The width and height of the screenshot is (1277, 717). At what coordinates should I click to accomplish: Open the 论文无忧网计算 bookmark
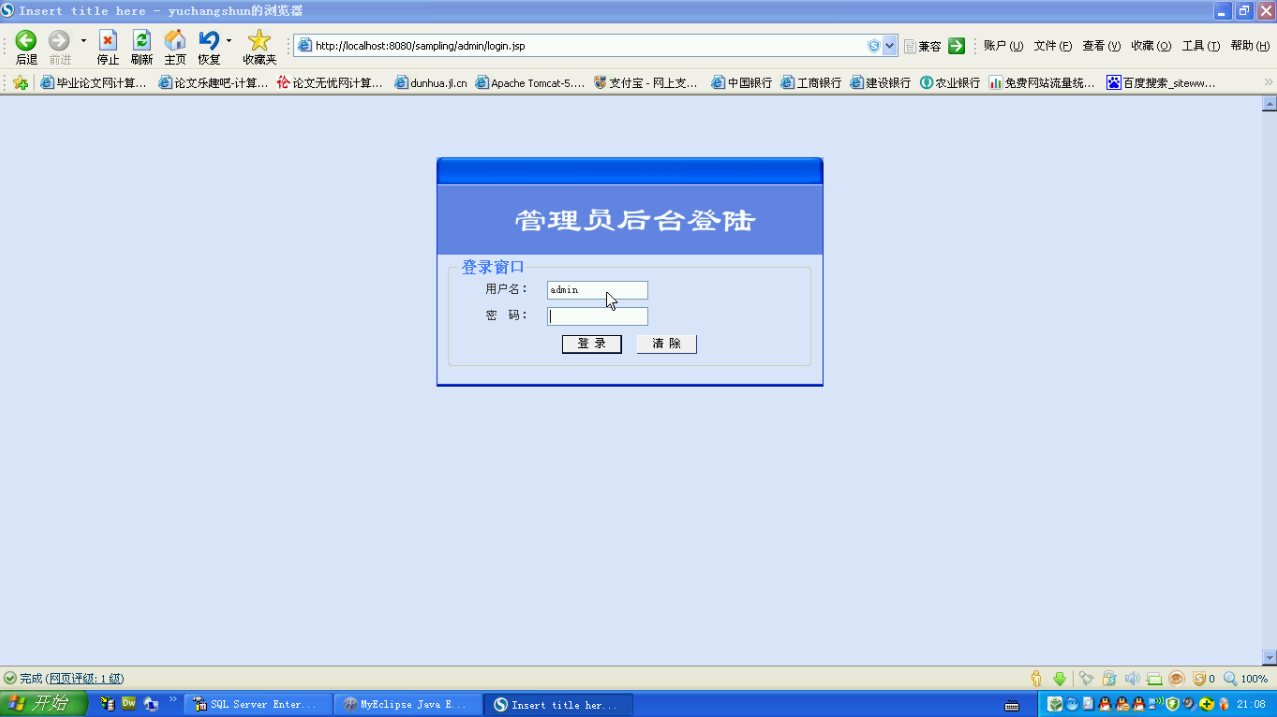point(330,83)
